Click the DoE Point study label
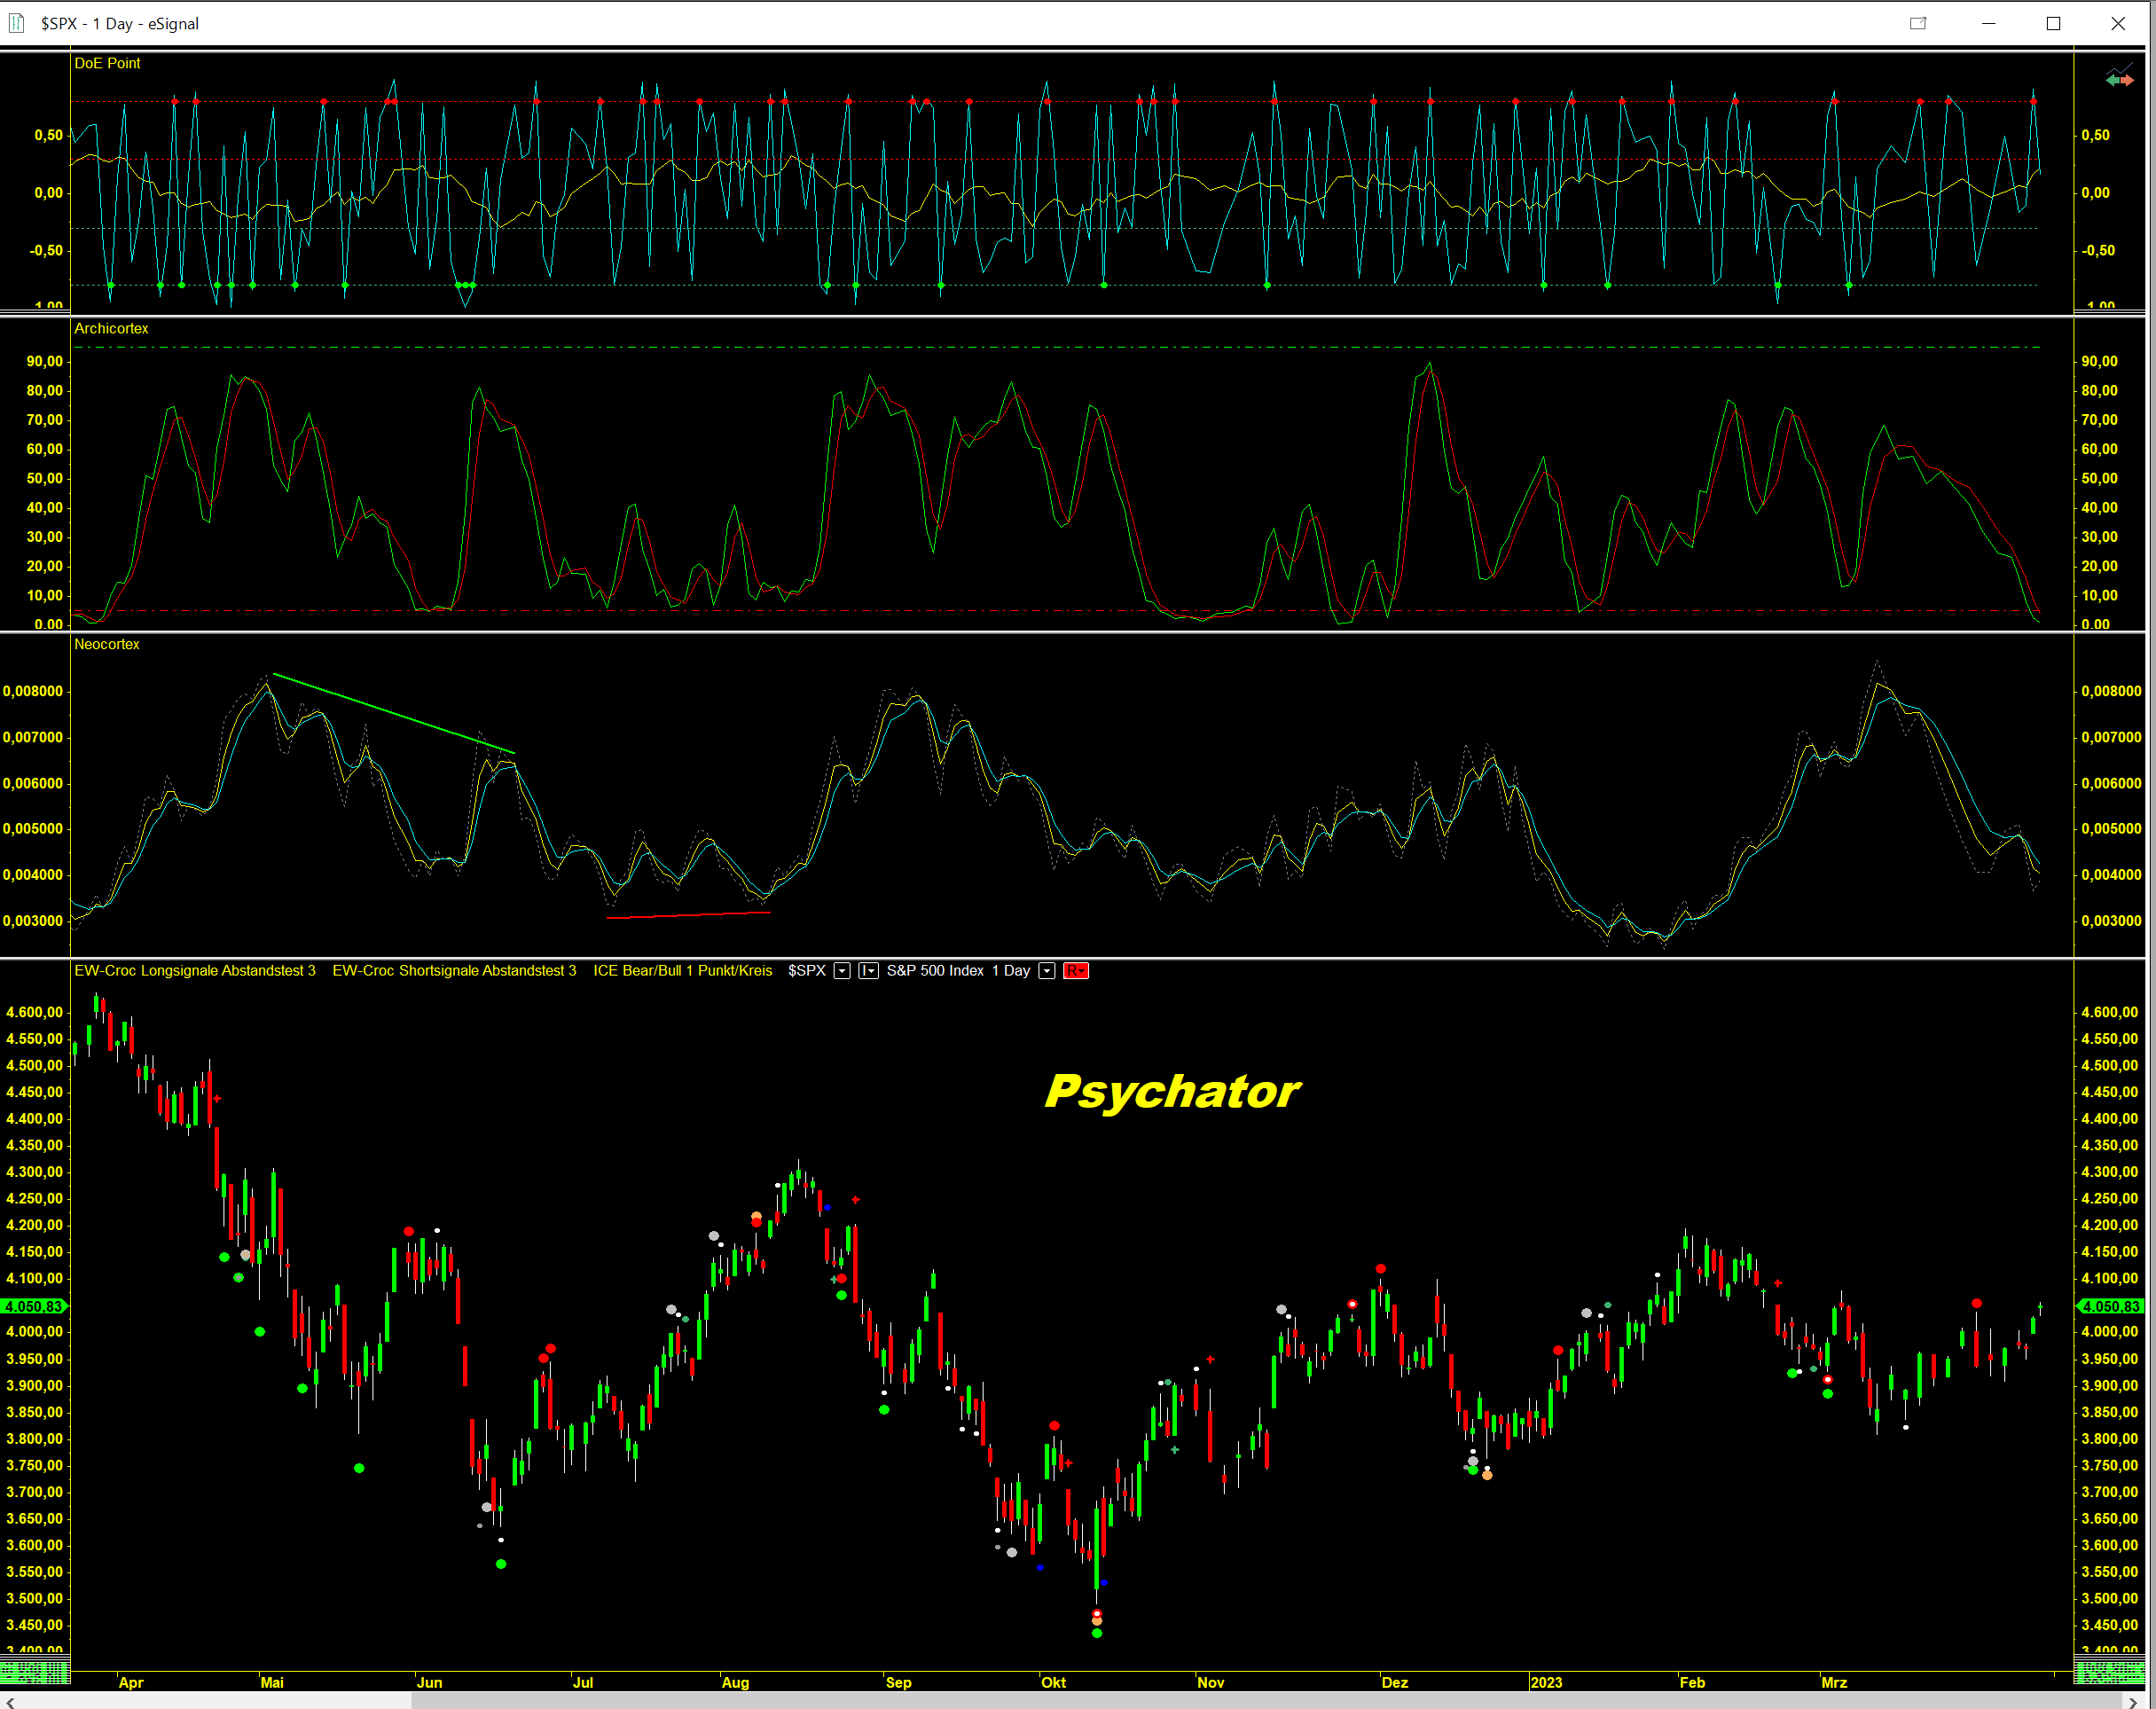Viewport: 2156px width, 1709px height. tap(107, 63)
